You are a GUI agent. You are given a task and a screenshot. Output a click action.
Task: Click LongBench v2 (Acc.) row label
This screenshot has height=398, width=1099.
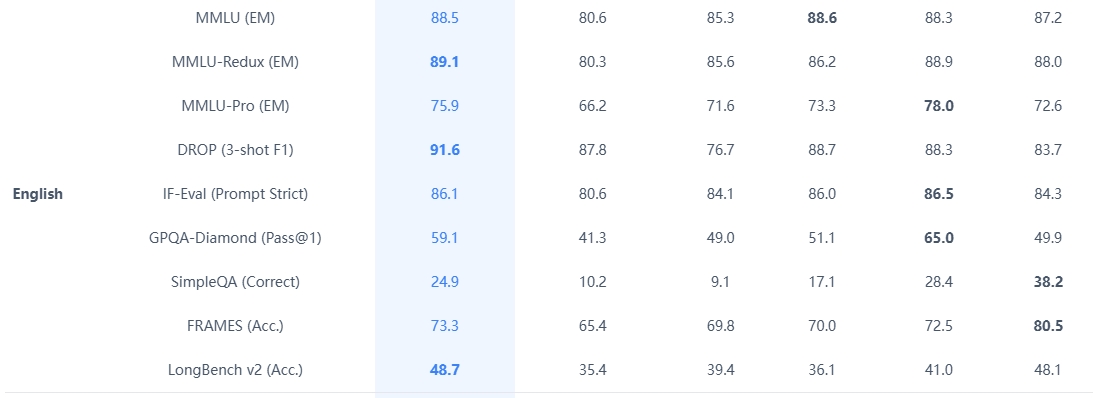click(235, 370)
